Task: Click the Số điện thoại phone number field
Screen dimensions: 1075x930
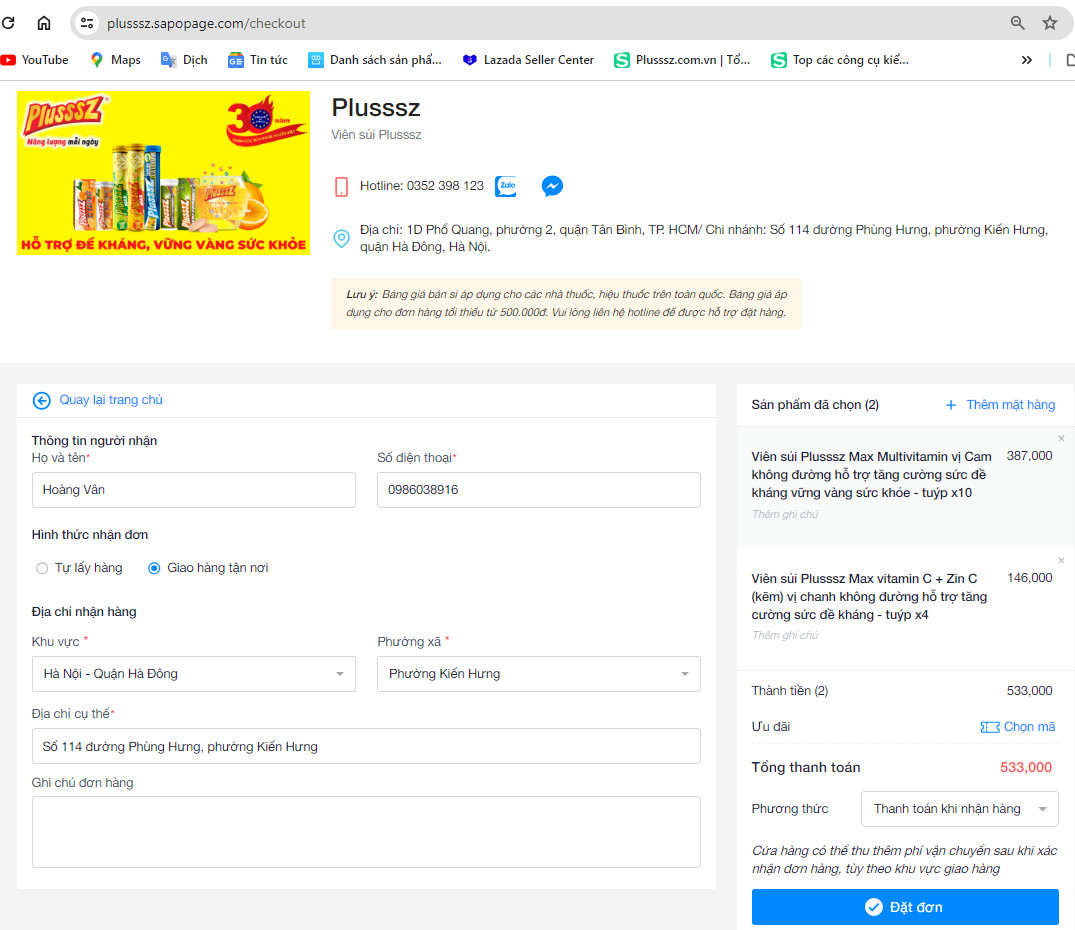Action: pyautogui.click(x=539, y=490)
